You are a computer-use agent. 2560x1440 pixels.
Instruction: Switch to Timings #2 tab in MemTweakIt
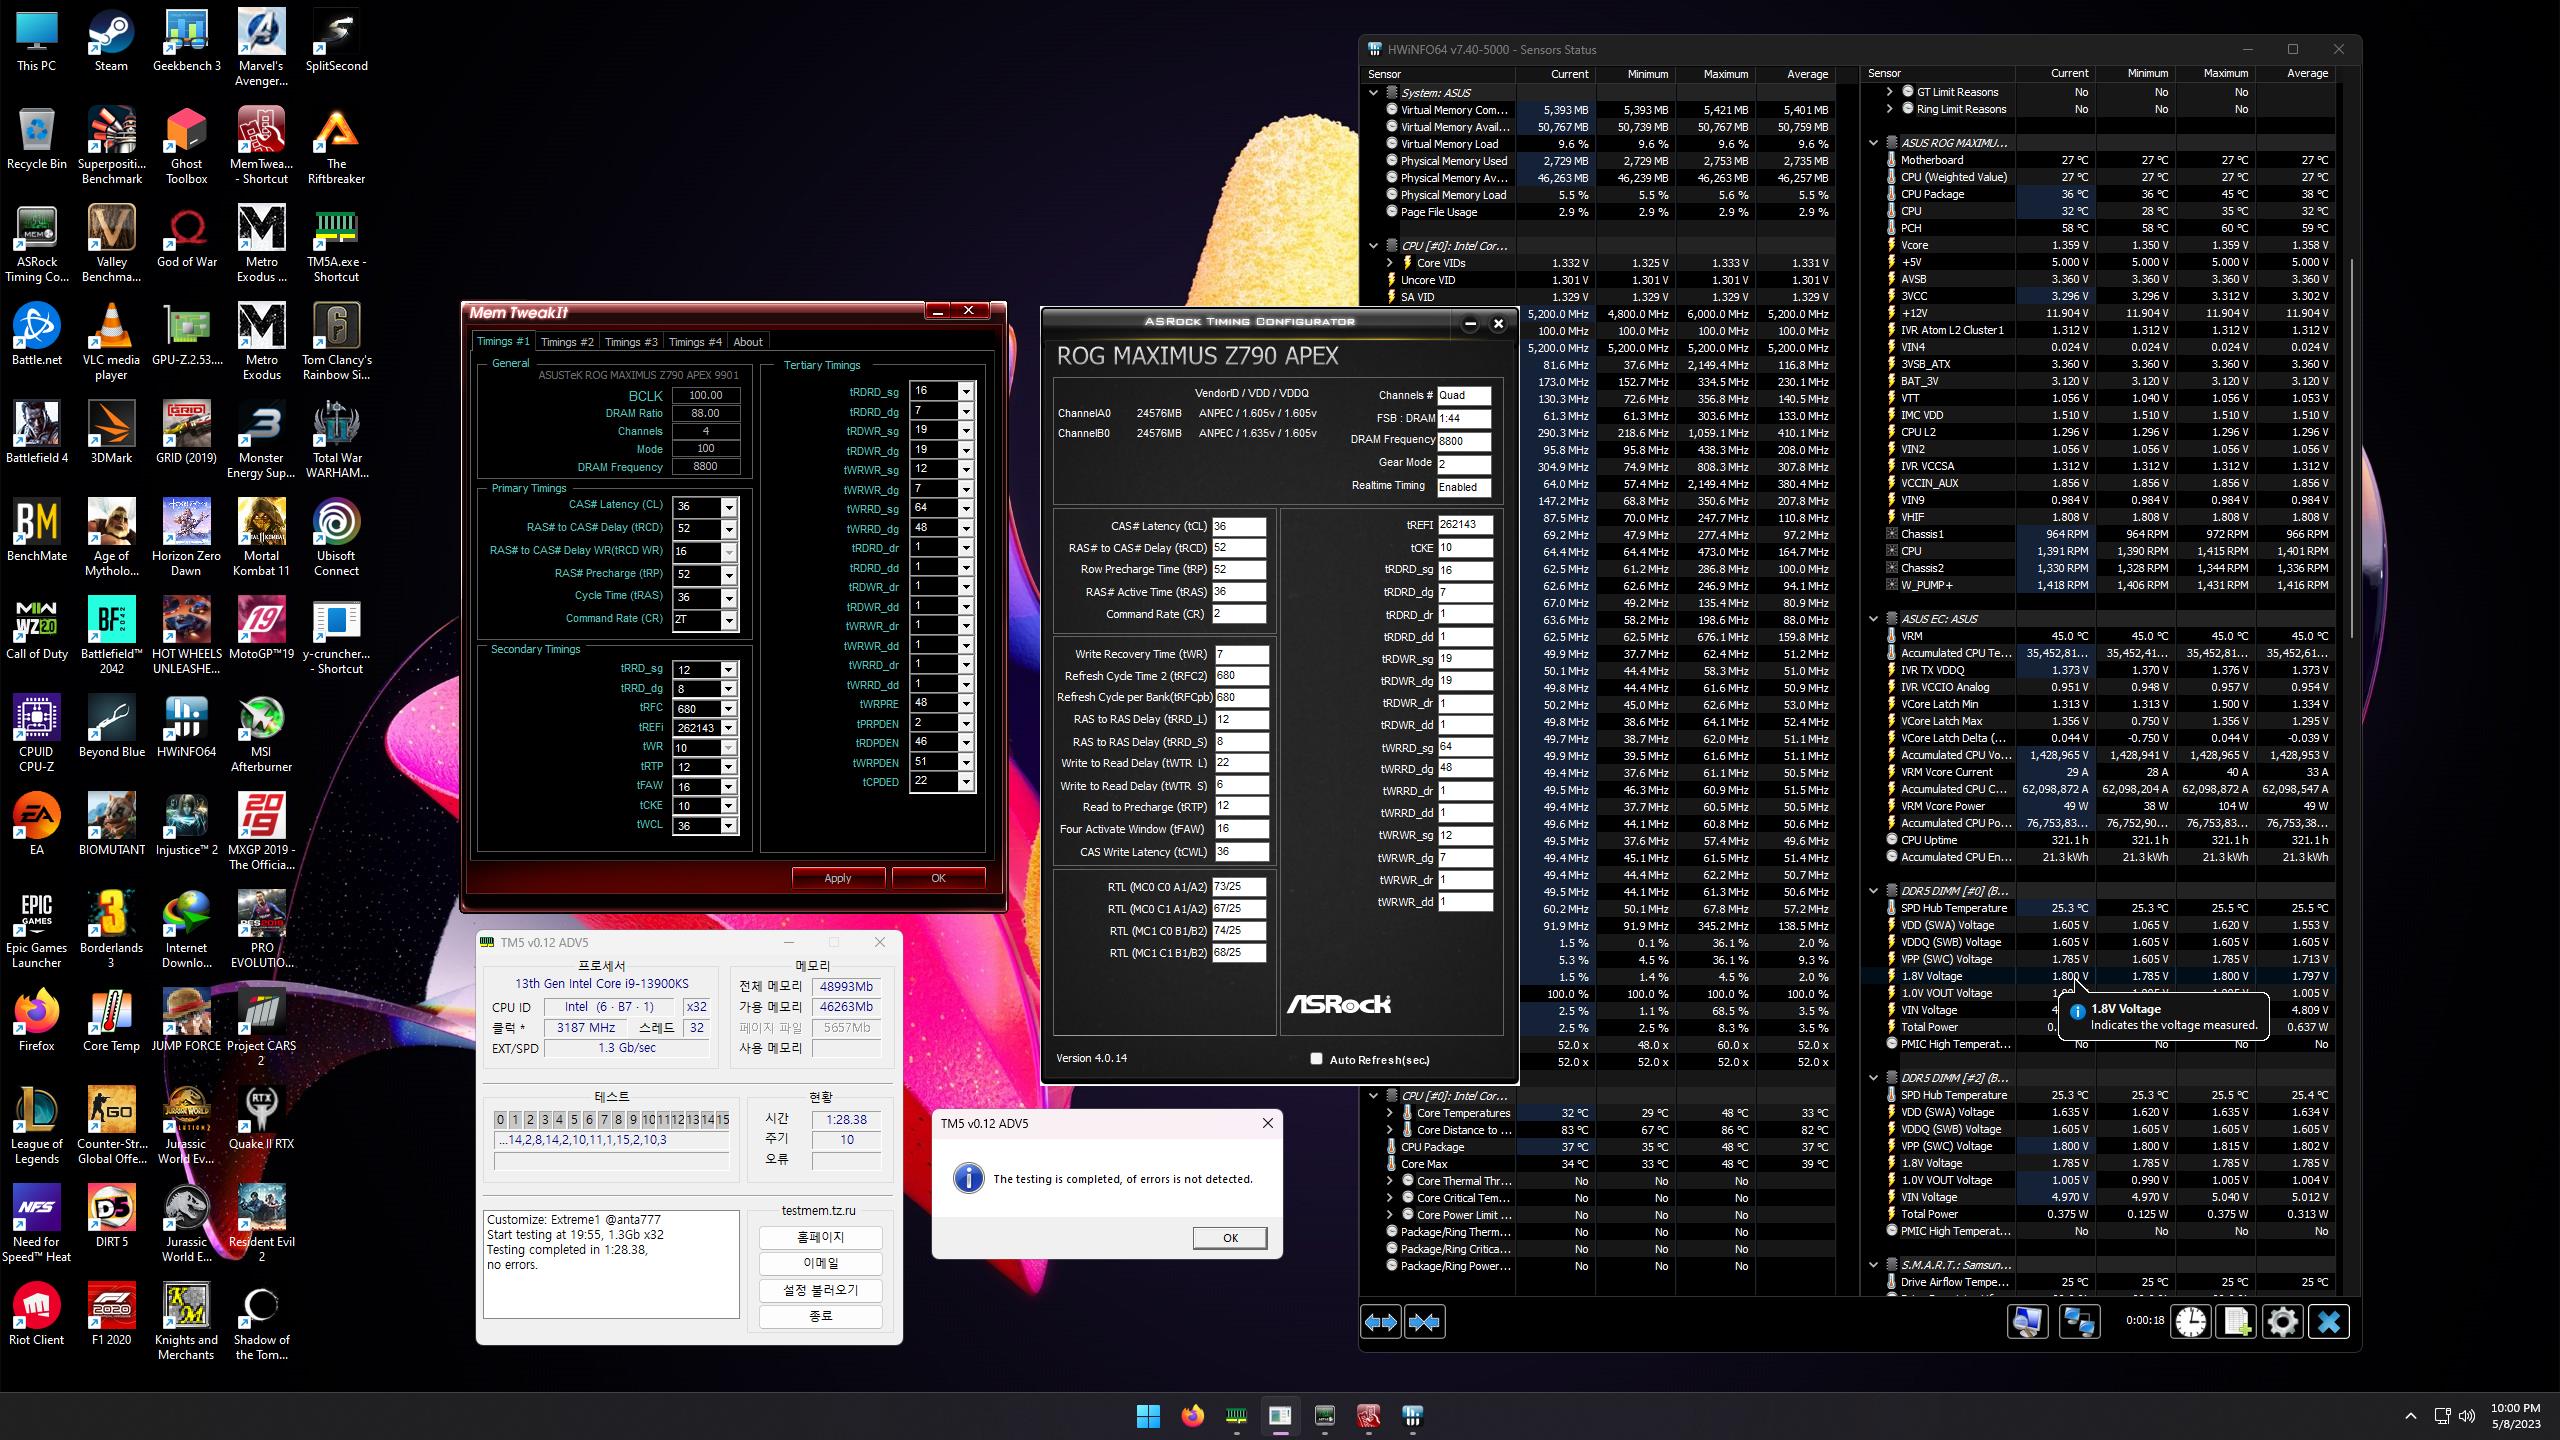[x=567, y=342]
